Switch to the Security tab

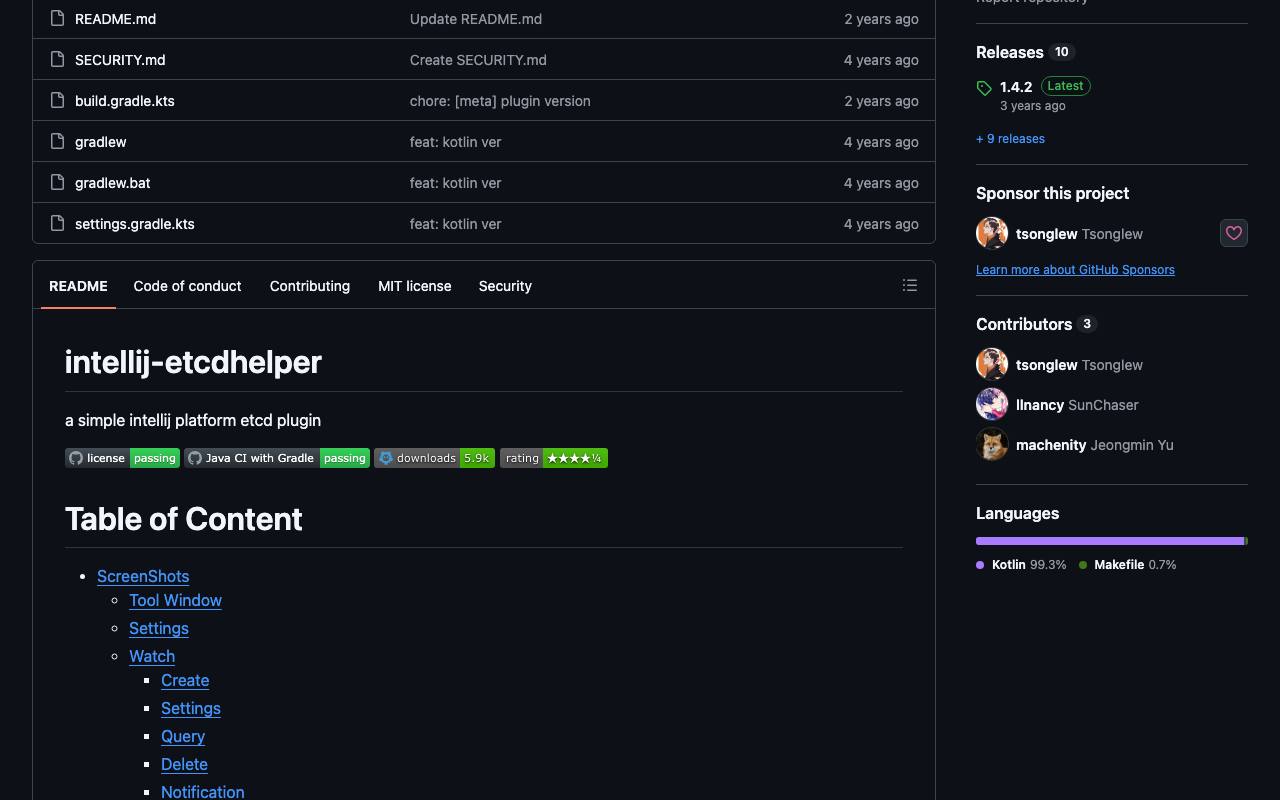505,286
